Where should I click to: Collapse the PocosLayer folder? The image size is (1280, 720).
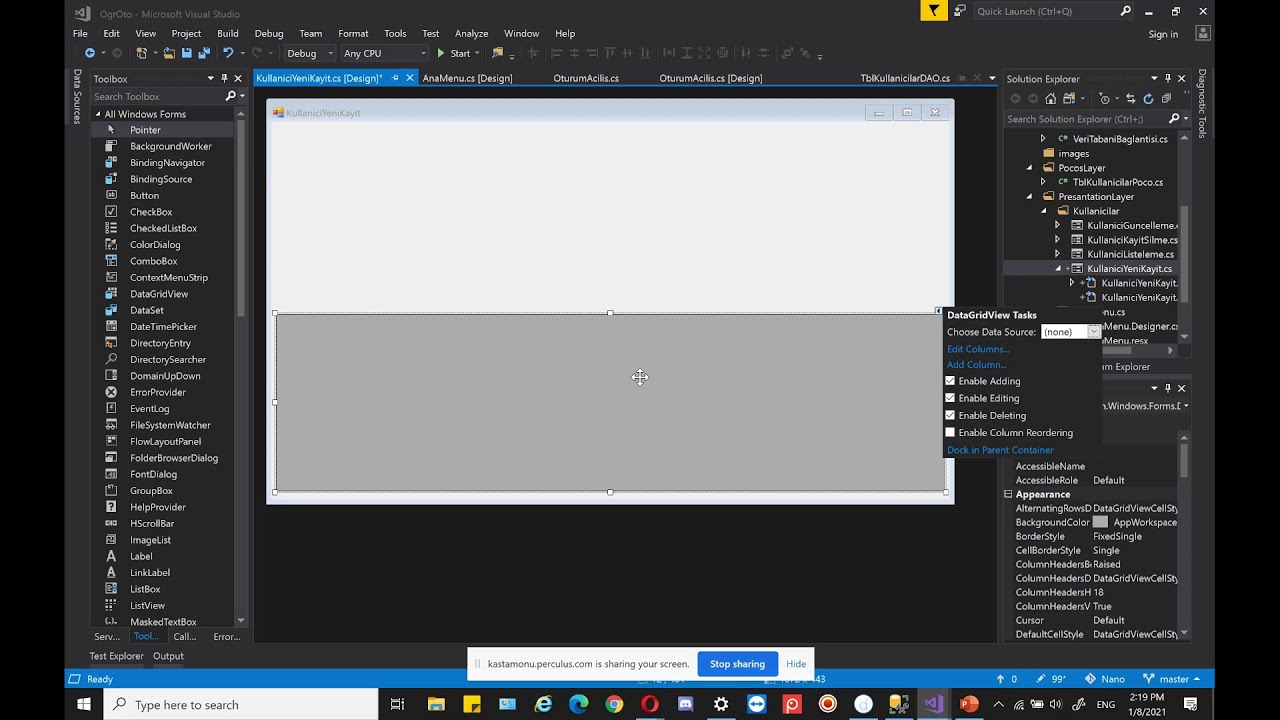click(x=1029, y=168)
